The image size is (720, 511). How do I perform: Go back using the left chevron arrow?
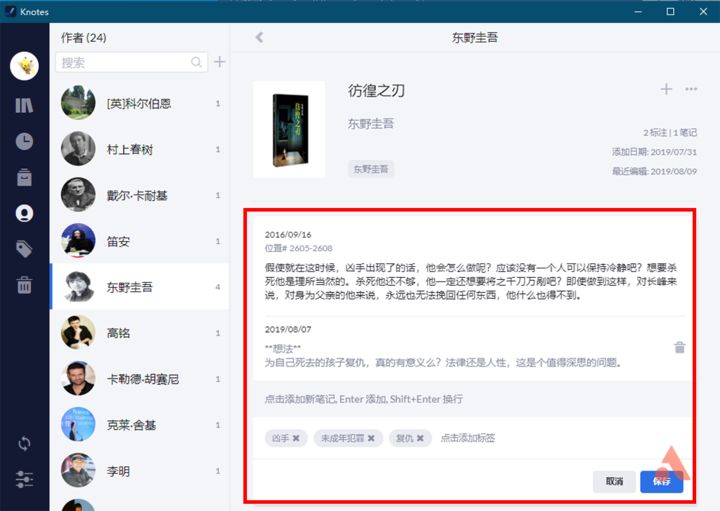pyautogui.click(x=259, y=38)
